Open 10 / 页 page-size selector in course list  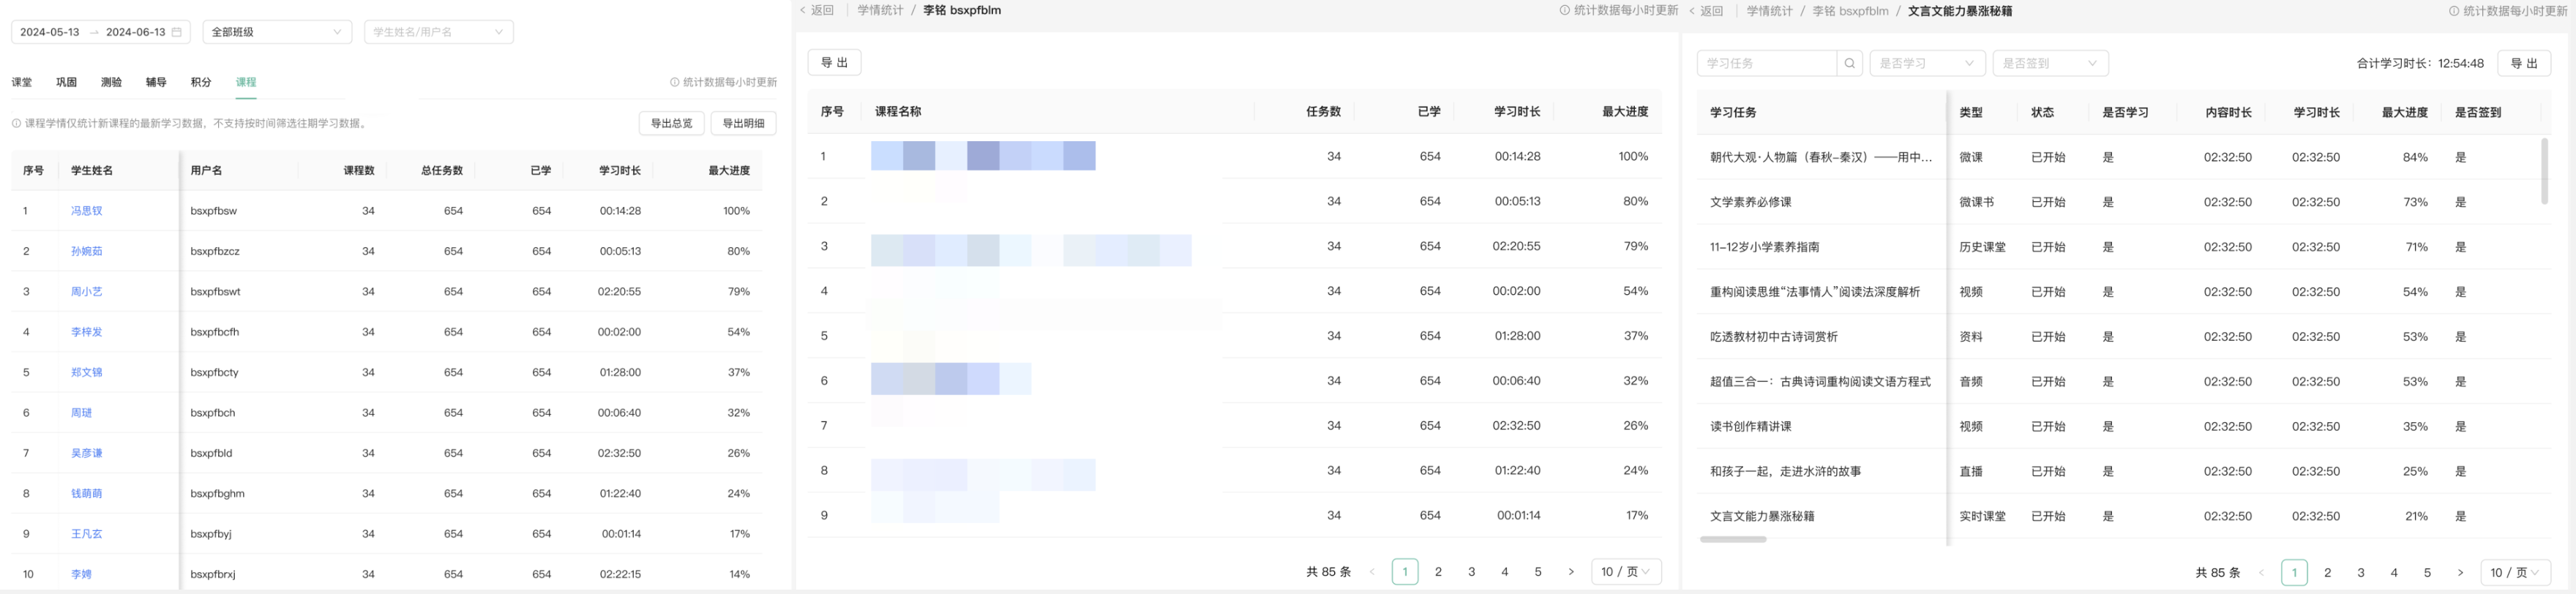coord(1626,572)
